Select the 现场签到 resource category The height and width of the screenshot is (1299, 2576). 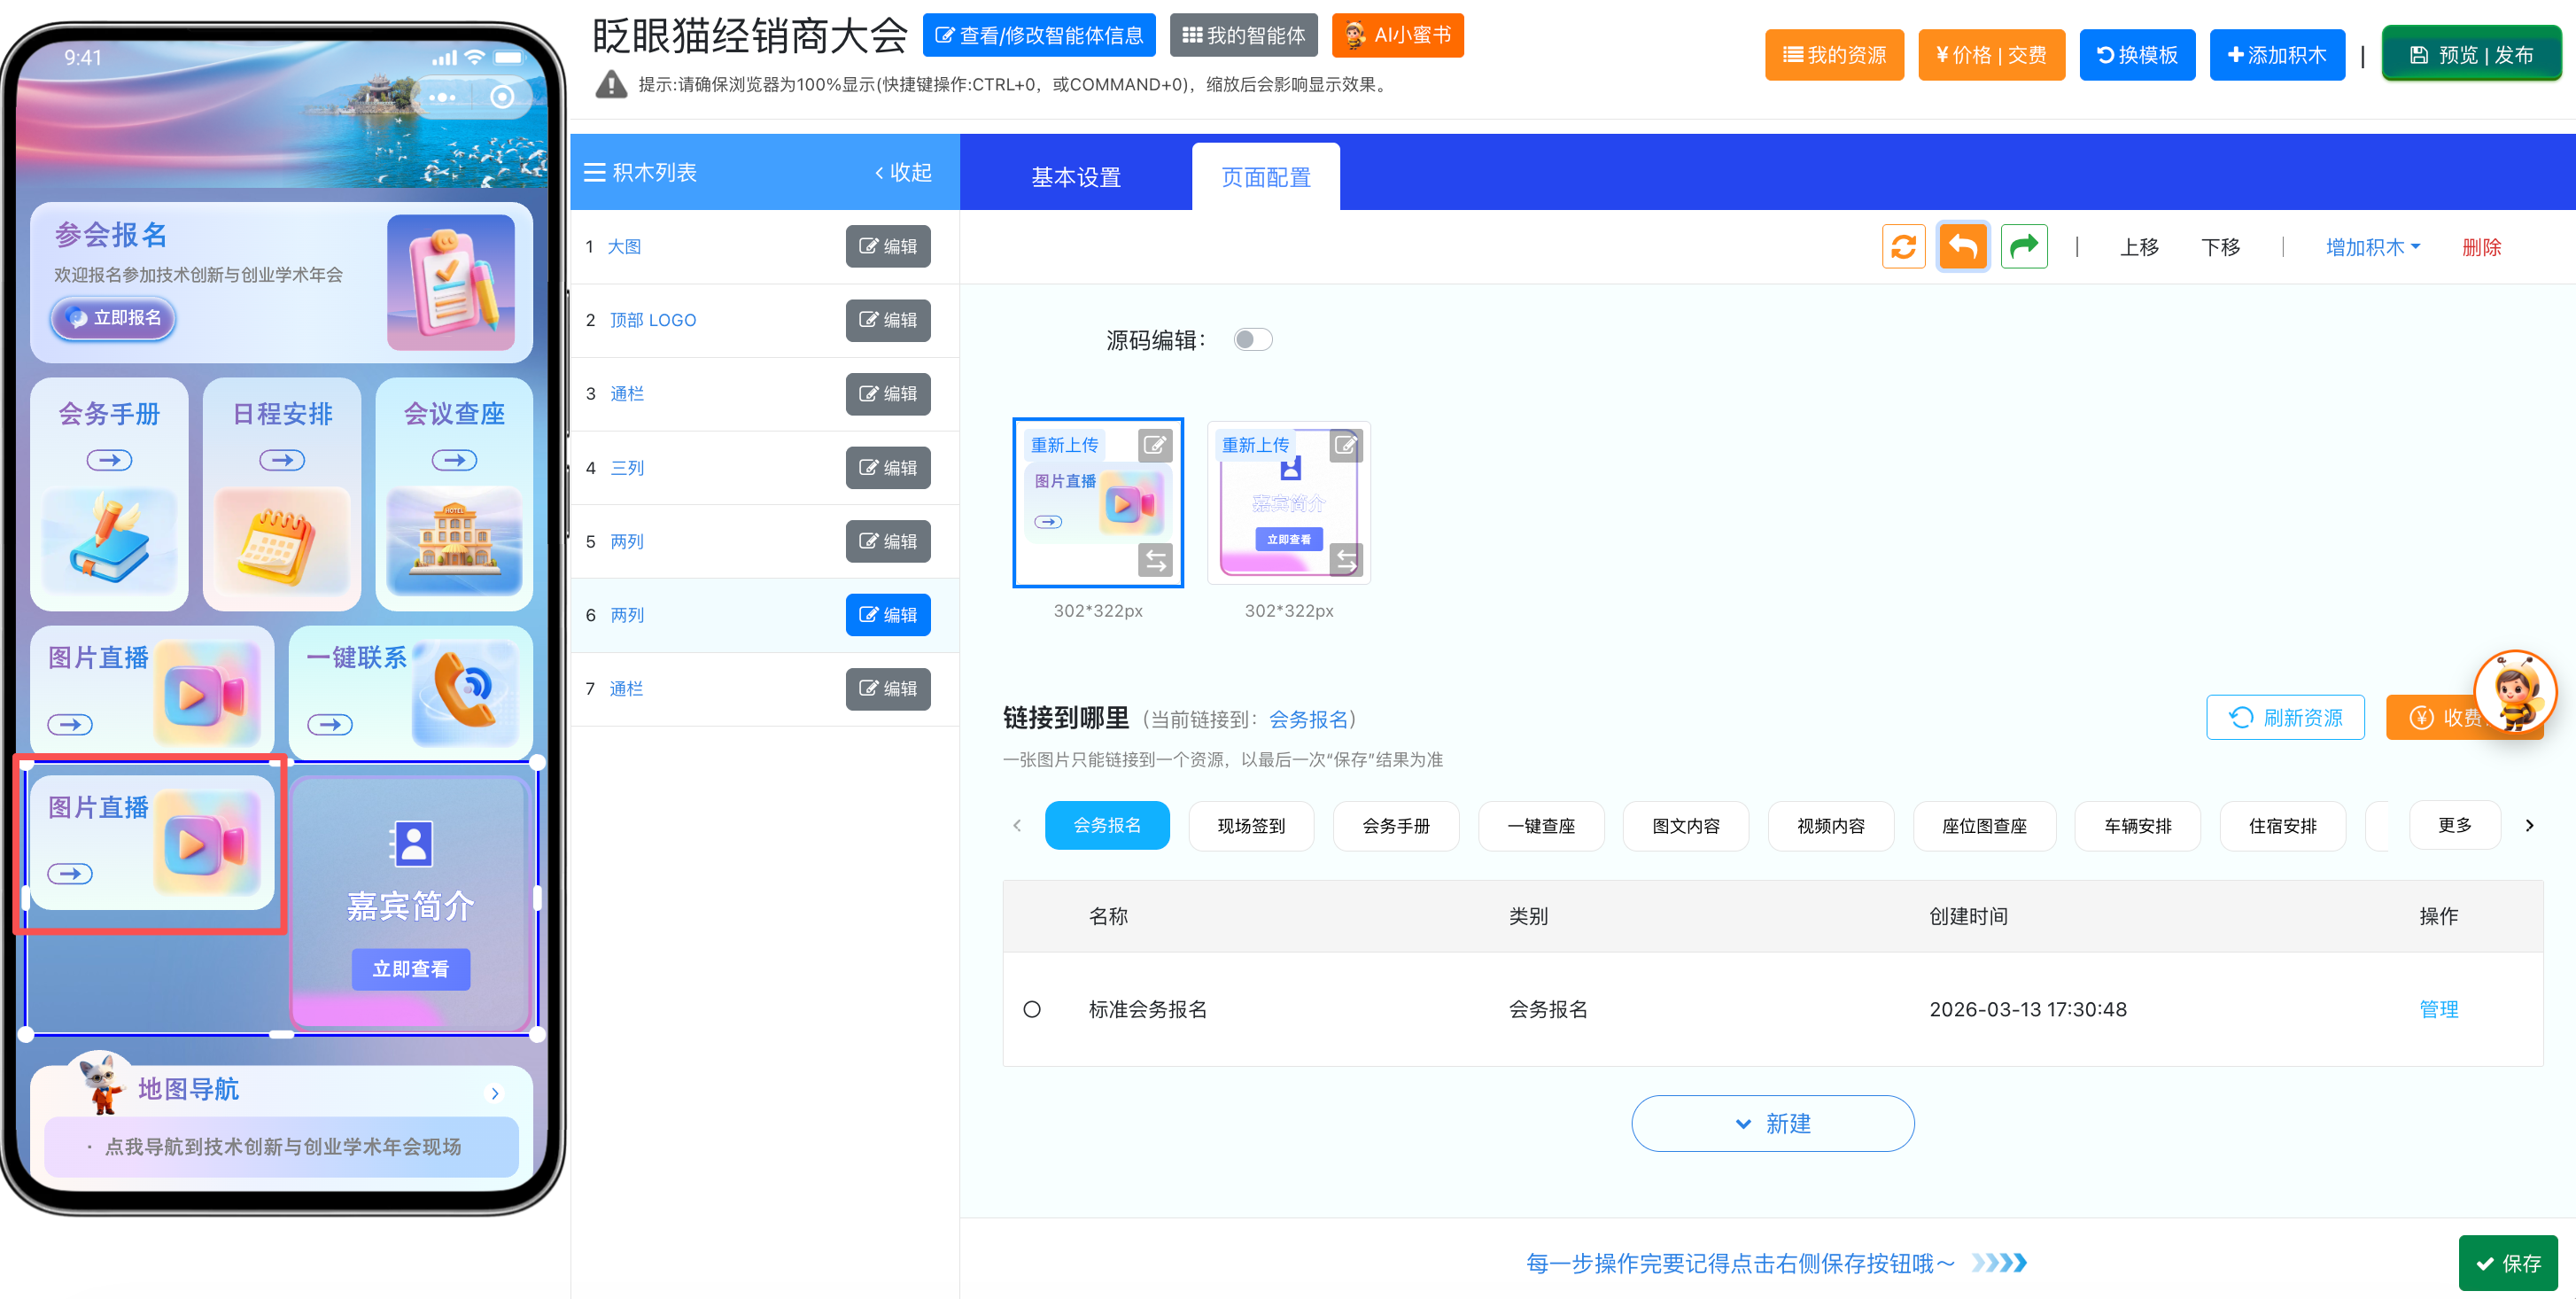coord(1250,826)
